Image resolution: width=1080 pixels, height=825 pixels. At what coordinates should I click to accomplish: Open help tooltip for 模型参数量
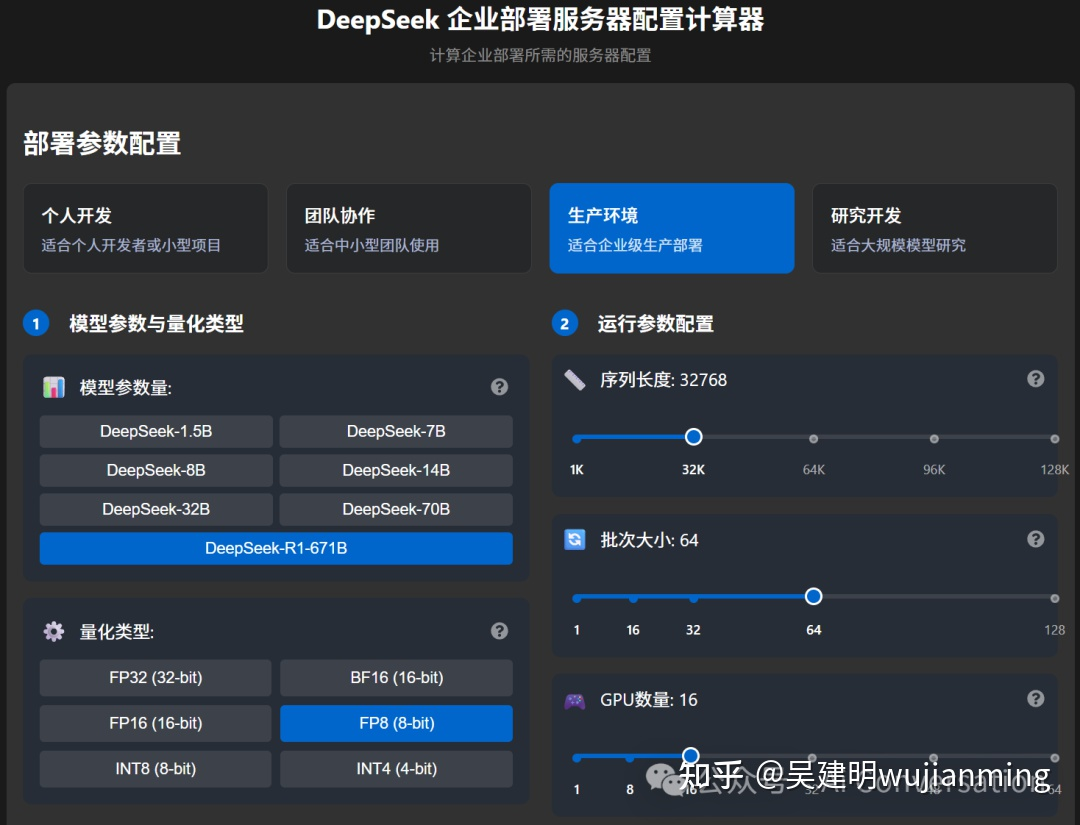coord(499,386)
